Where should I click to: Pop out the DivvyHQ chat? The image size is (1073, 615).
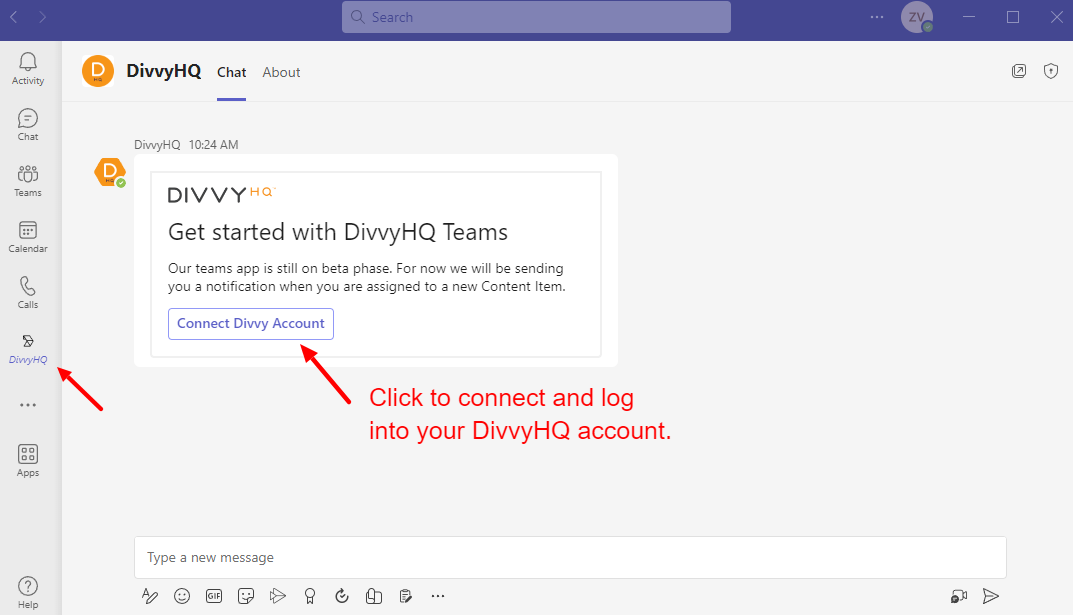pyautogui.click(x=1019, y=71)
